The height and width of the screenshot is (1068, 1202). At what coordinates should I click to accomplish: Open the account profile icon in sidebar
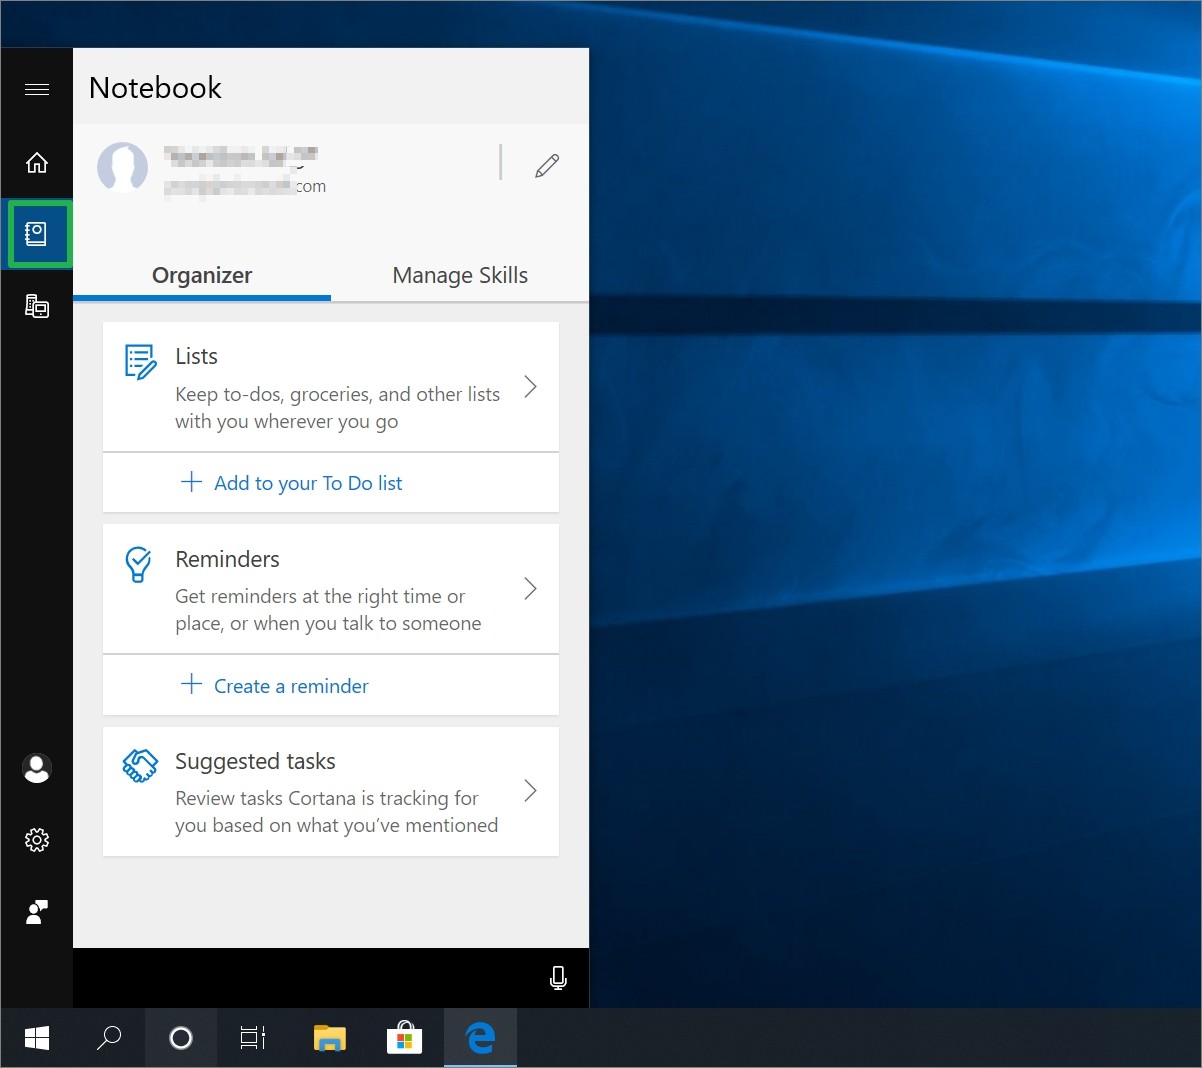pyautogui.click(x=37, y=768)
